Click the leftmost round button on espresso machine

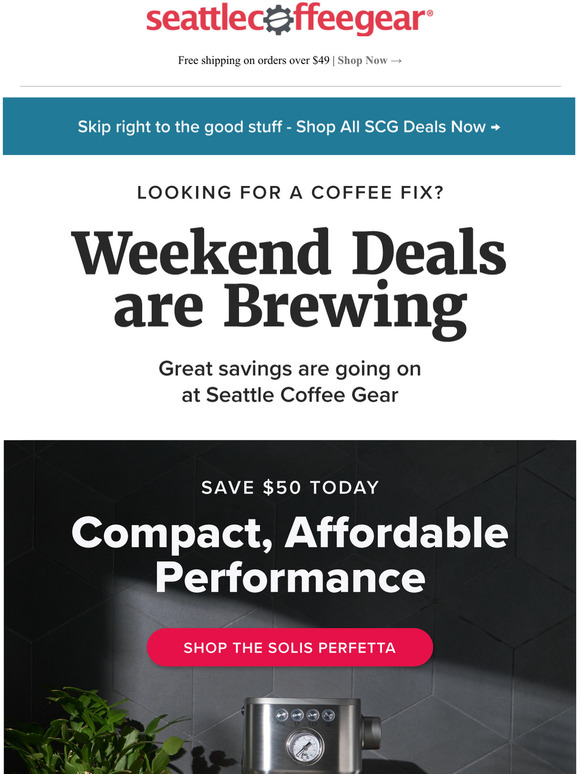281,715
